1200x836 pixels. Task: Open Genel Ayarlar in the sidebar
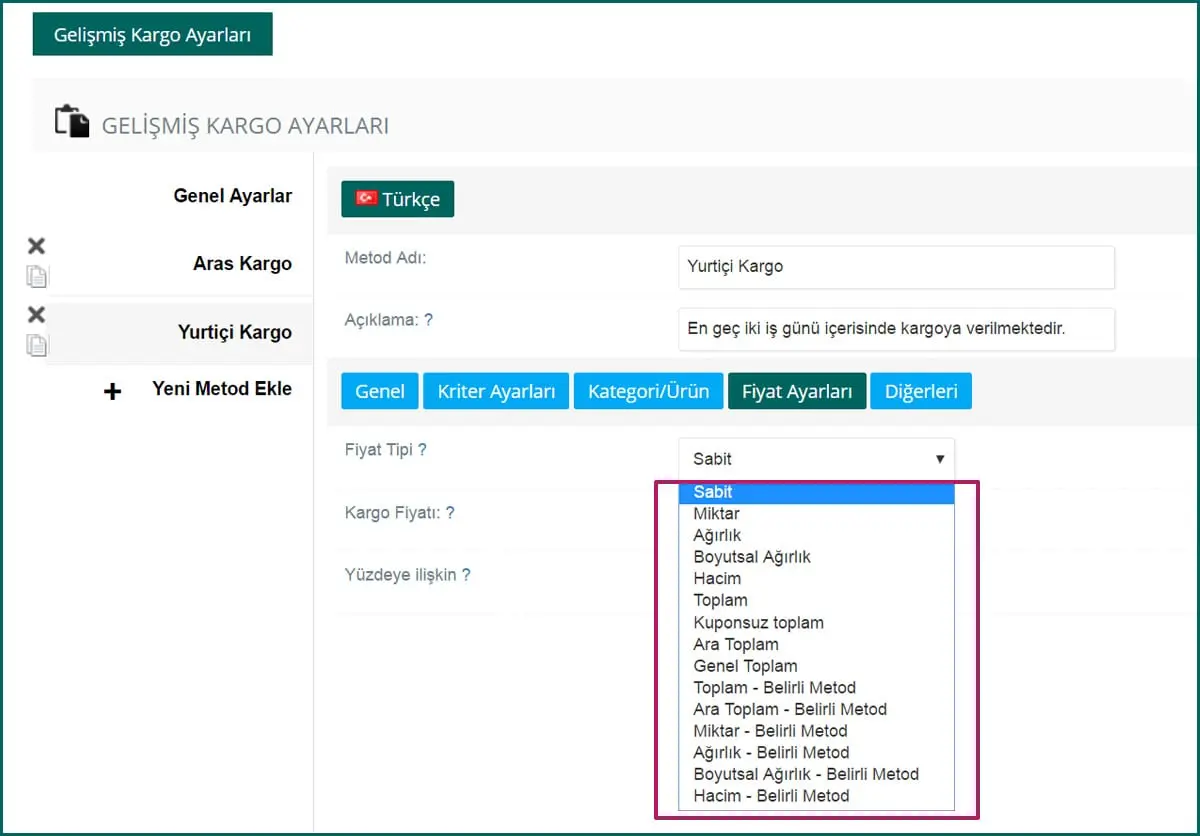[232, 196]
